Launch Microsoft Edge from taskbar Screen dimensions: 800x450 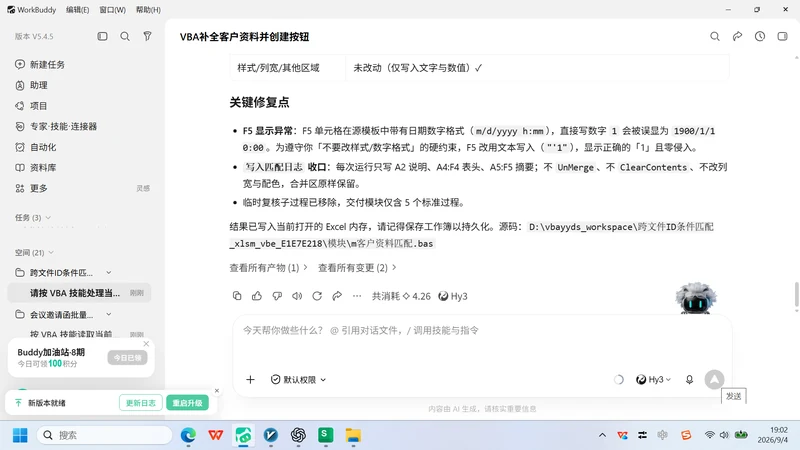tap(188, 435)
